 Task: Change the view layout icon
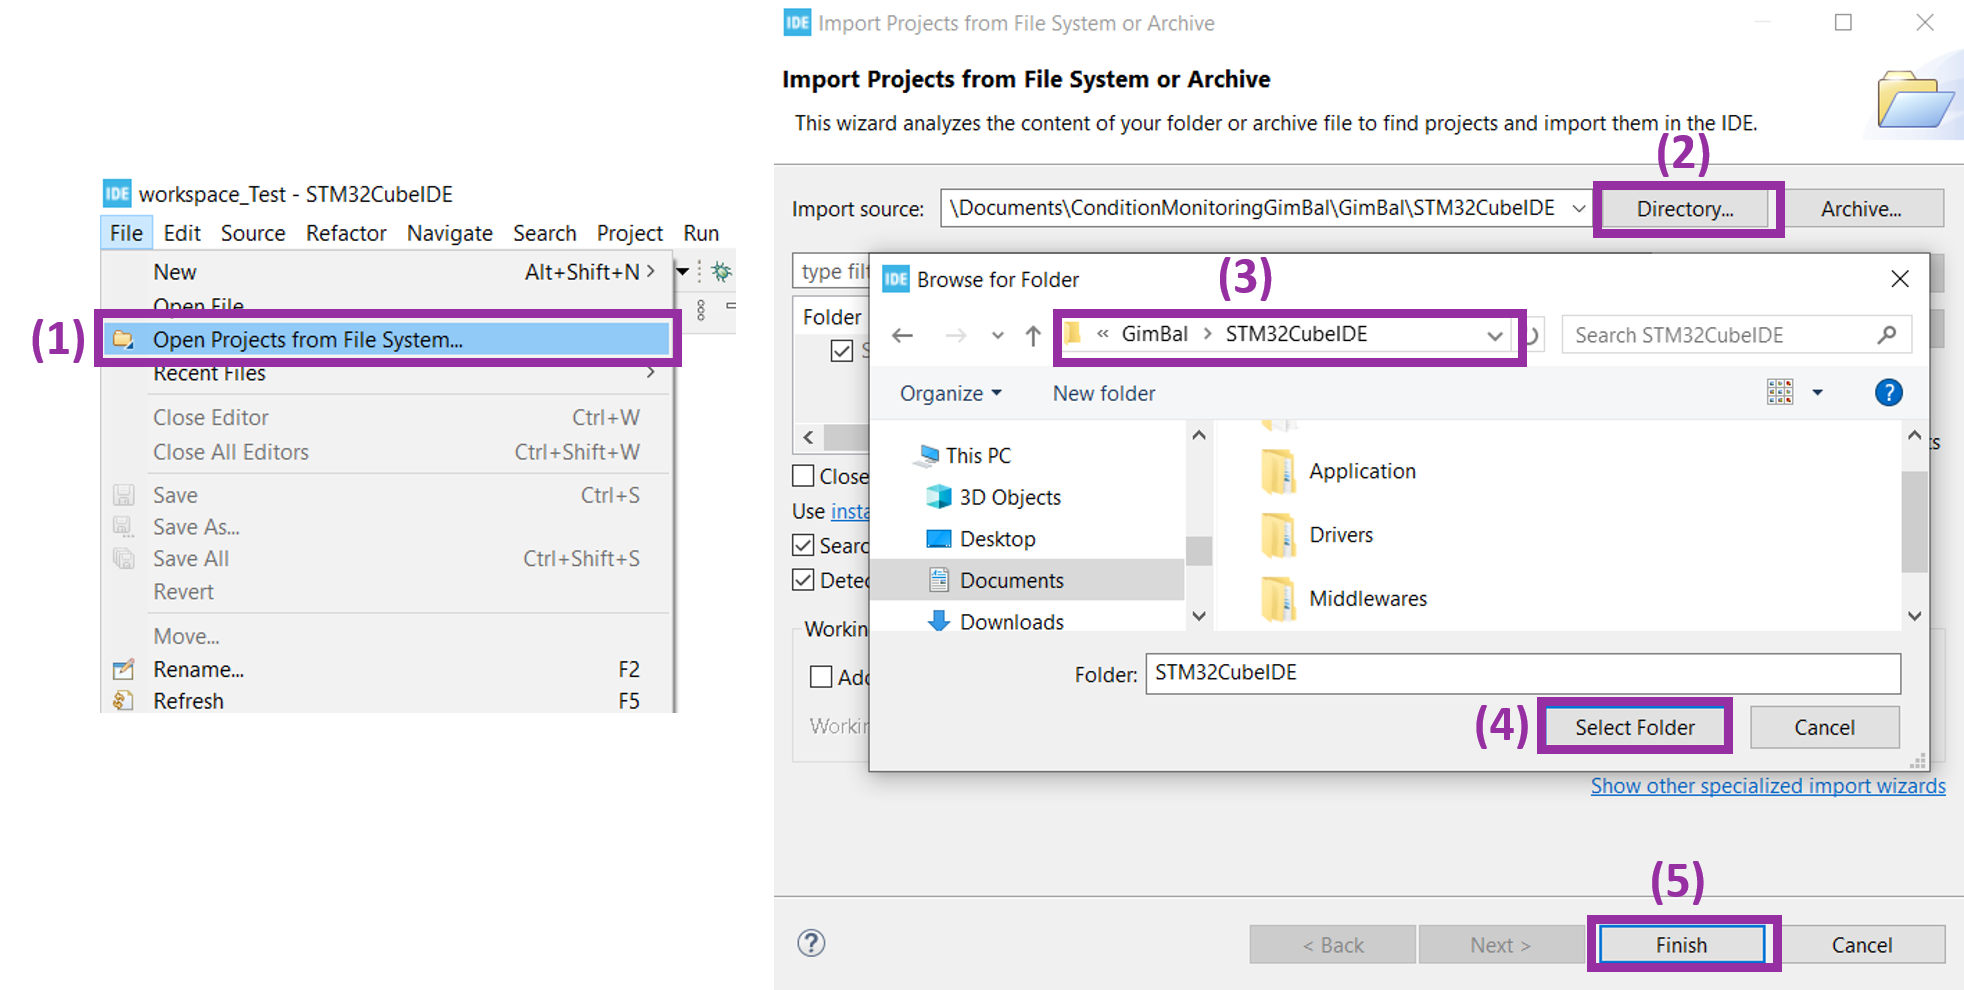(x=1780, y=392)
